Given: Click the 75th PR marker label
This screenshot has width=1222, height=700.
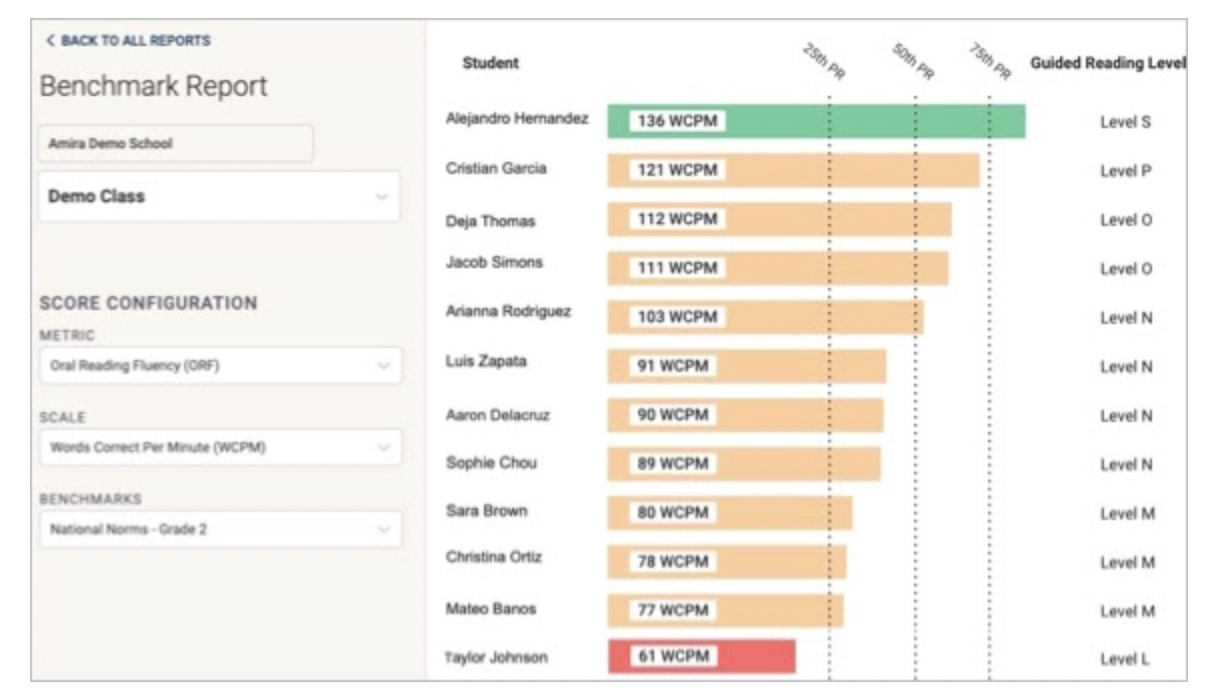Looking at the screenshot, I should tap(989, 63).
